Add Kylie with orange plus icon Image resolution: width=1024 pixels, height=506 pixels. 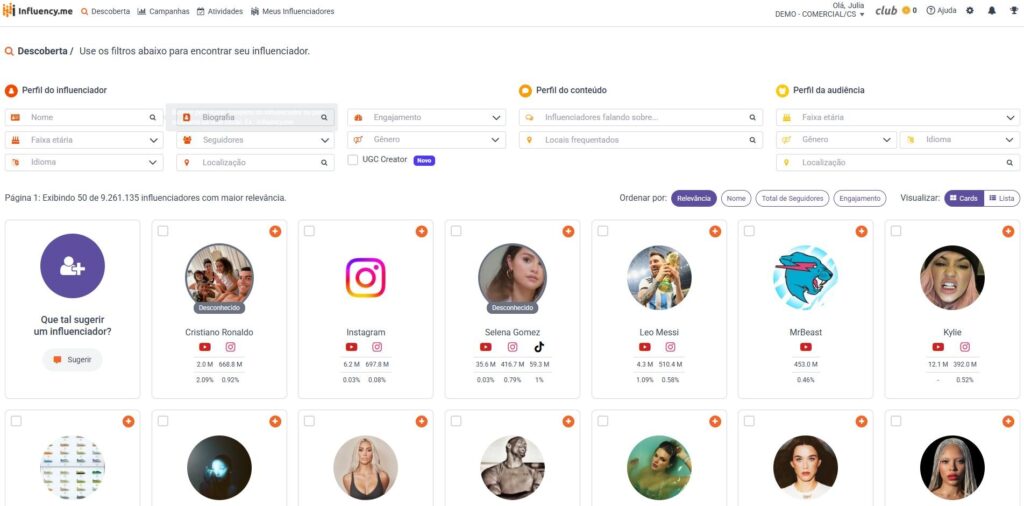[1008, 231]
